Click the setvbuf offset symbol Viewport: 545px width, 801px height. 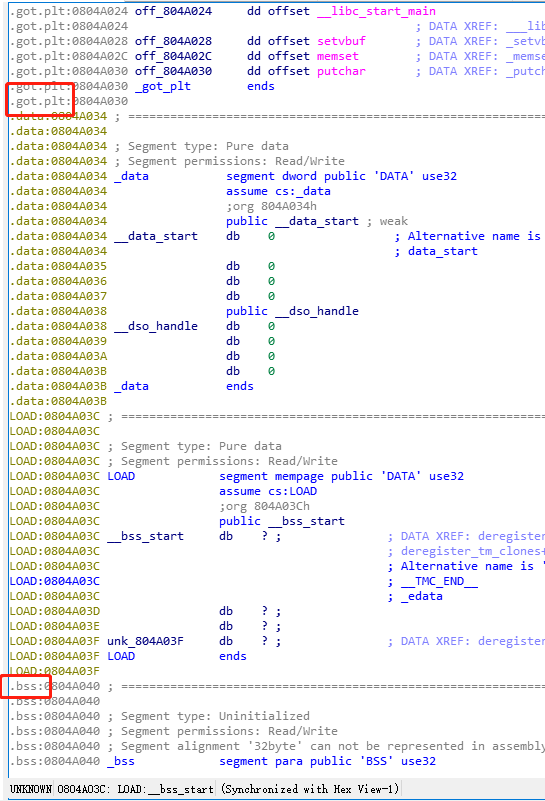pyautogui.click(x=341, y=41)
